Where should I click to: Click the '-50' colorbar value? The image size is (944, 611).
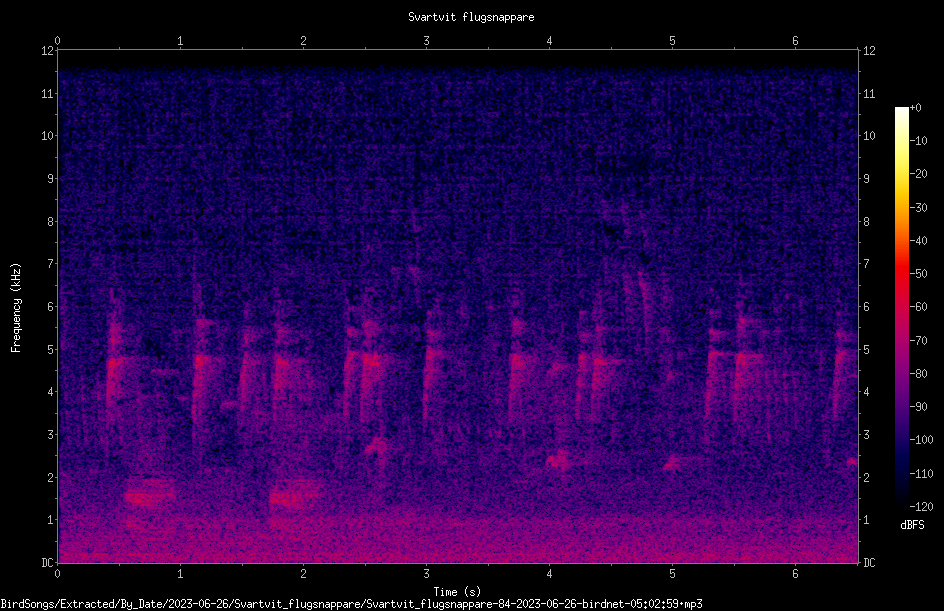[x=918, y=274]
